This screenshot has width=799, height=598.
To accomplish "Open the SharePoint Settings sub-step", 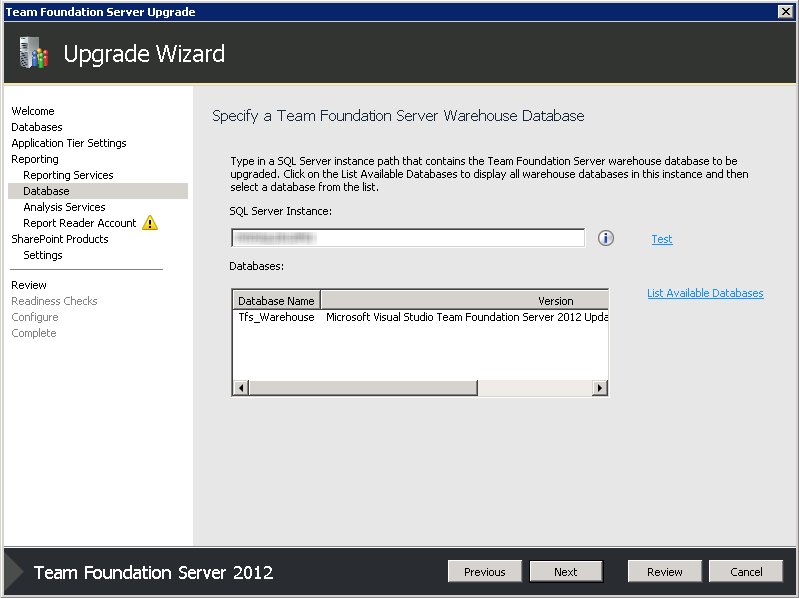I will click(43, 255).
